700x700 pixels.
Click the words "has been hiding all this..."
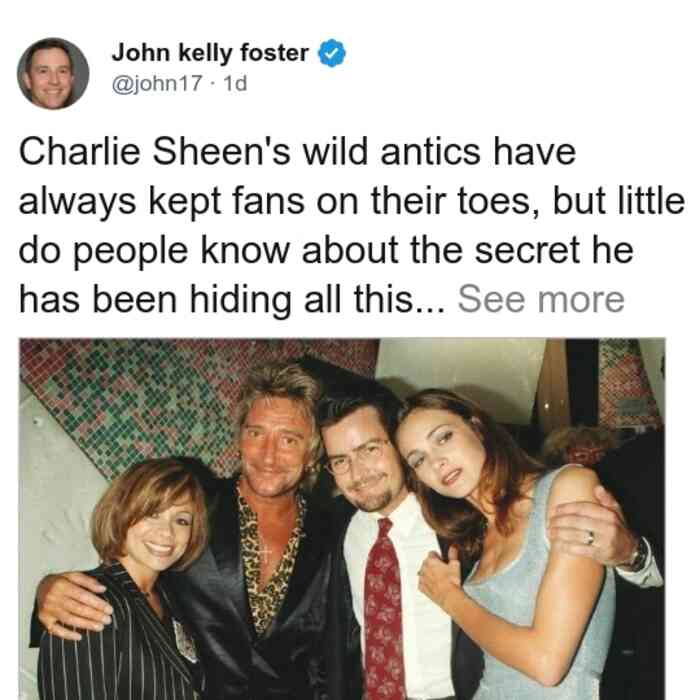coord(232,299)
